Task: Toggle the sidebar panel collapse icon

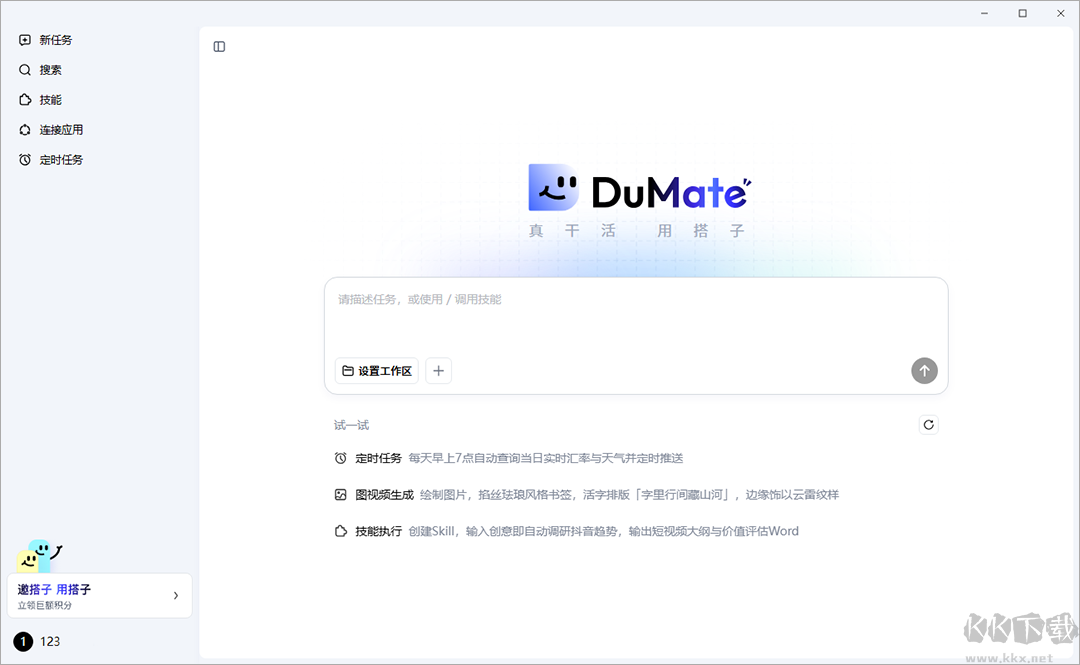Action: [x=219, y=47]
